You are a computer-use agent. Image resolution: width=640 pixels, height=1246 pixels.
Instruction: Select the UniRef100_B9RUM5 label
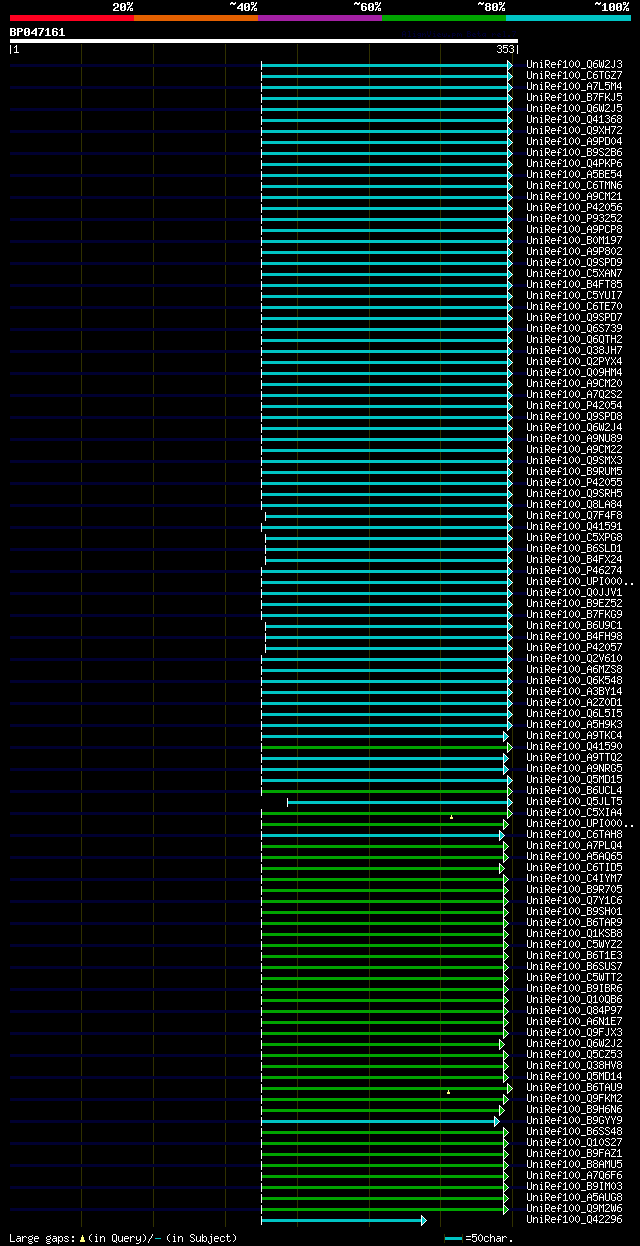[574, 471]
